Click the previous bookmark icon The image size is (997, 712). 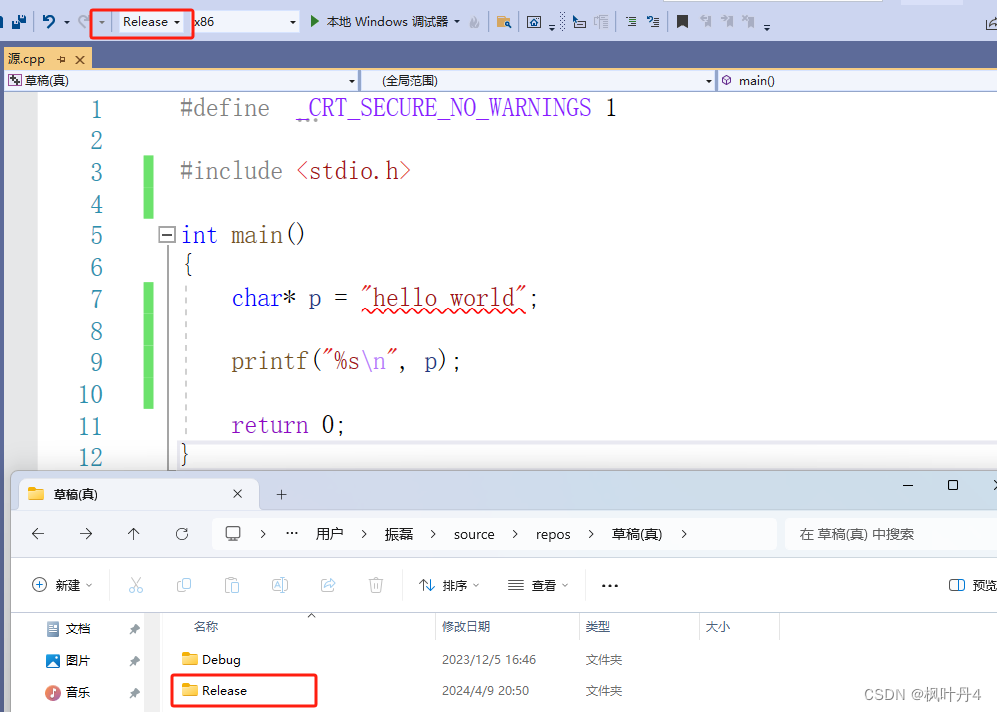point(706,22)
